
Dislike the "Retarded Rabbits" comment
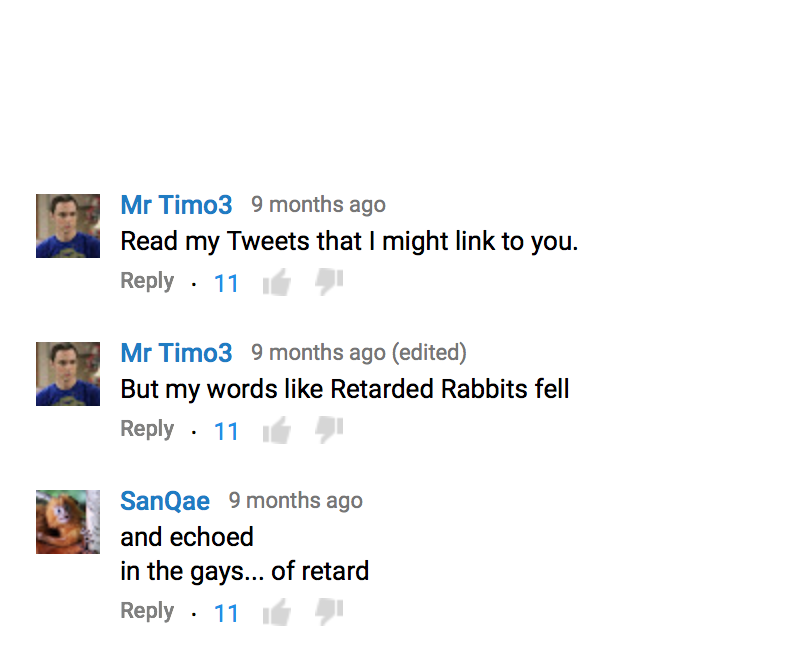click(x=329, y=429)
